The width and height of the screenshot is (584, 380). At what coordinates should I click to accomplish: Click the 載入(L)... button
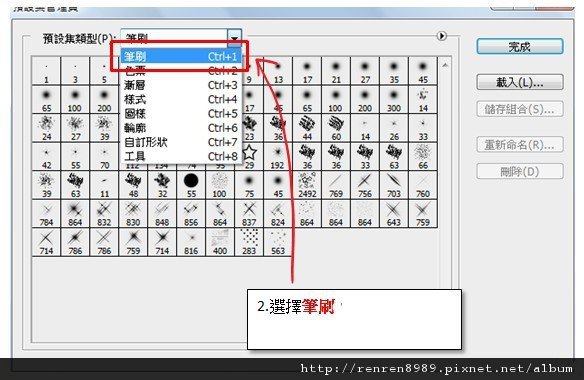pos(520,82)
